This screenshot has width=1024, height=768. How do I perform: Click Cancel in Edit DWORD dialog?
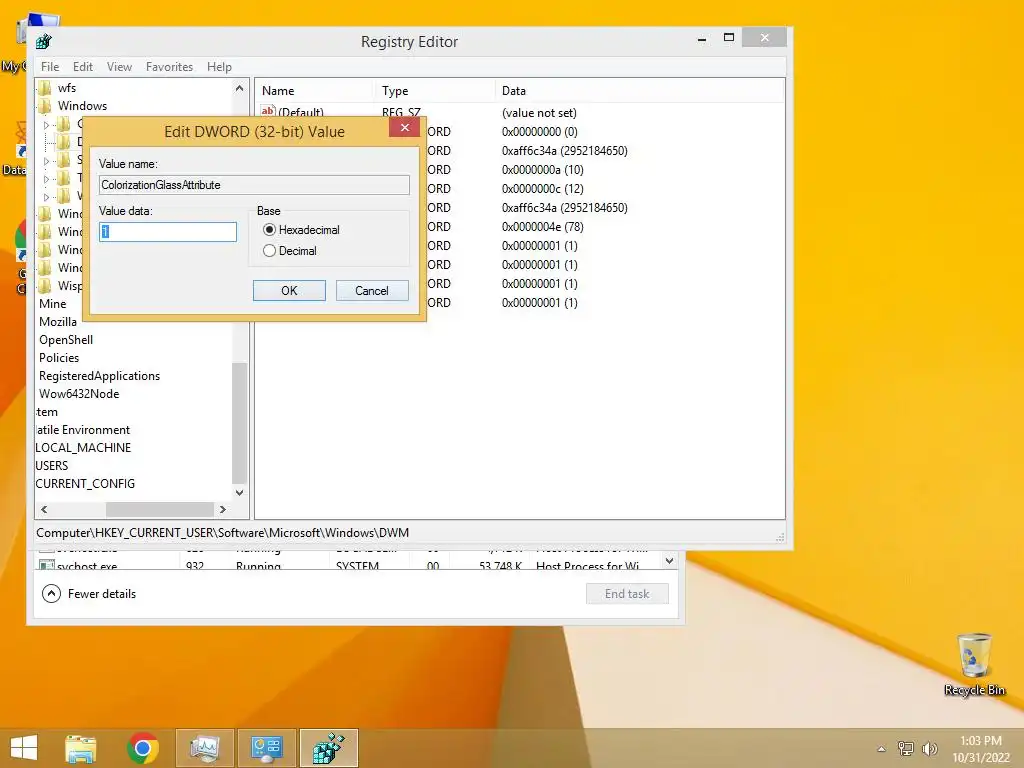tap(372, 291)
